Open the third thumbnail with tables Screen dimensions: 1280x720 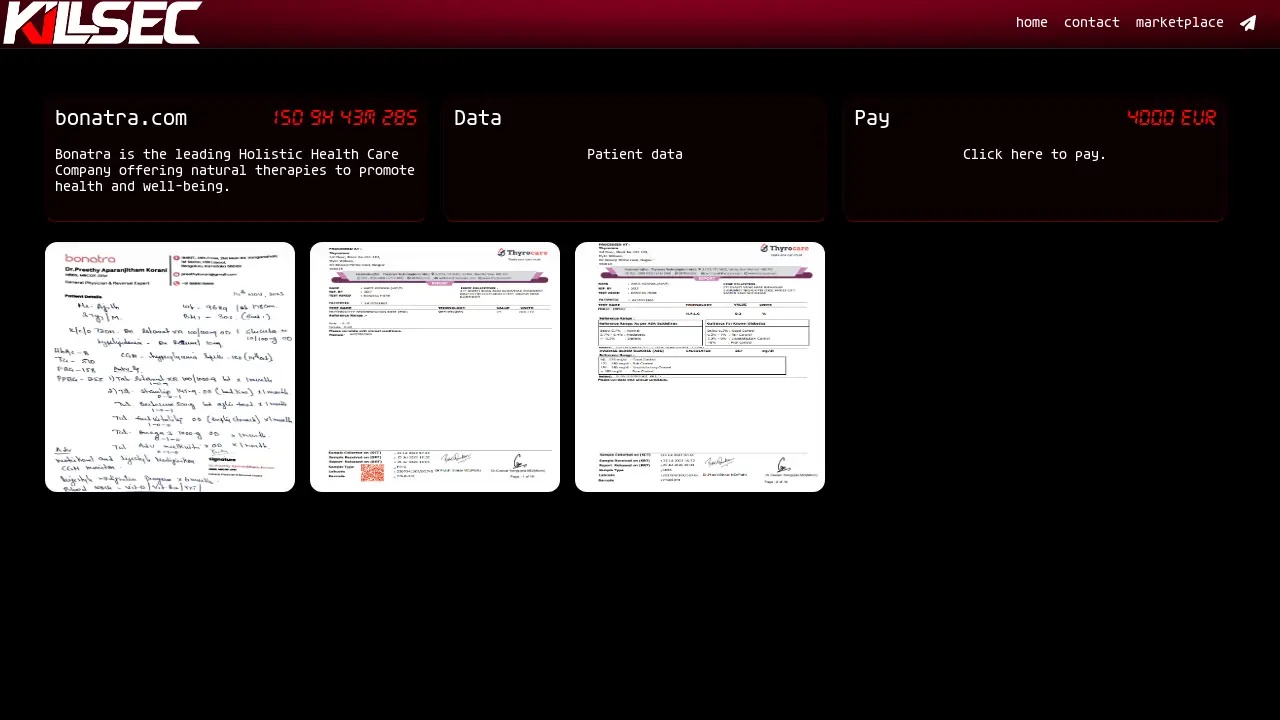pos(700,367)
